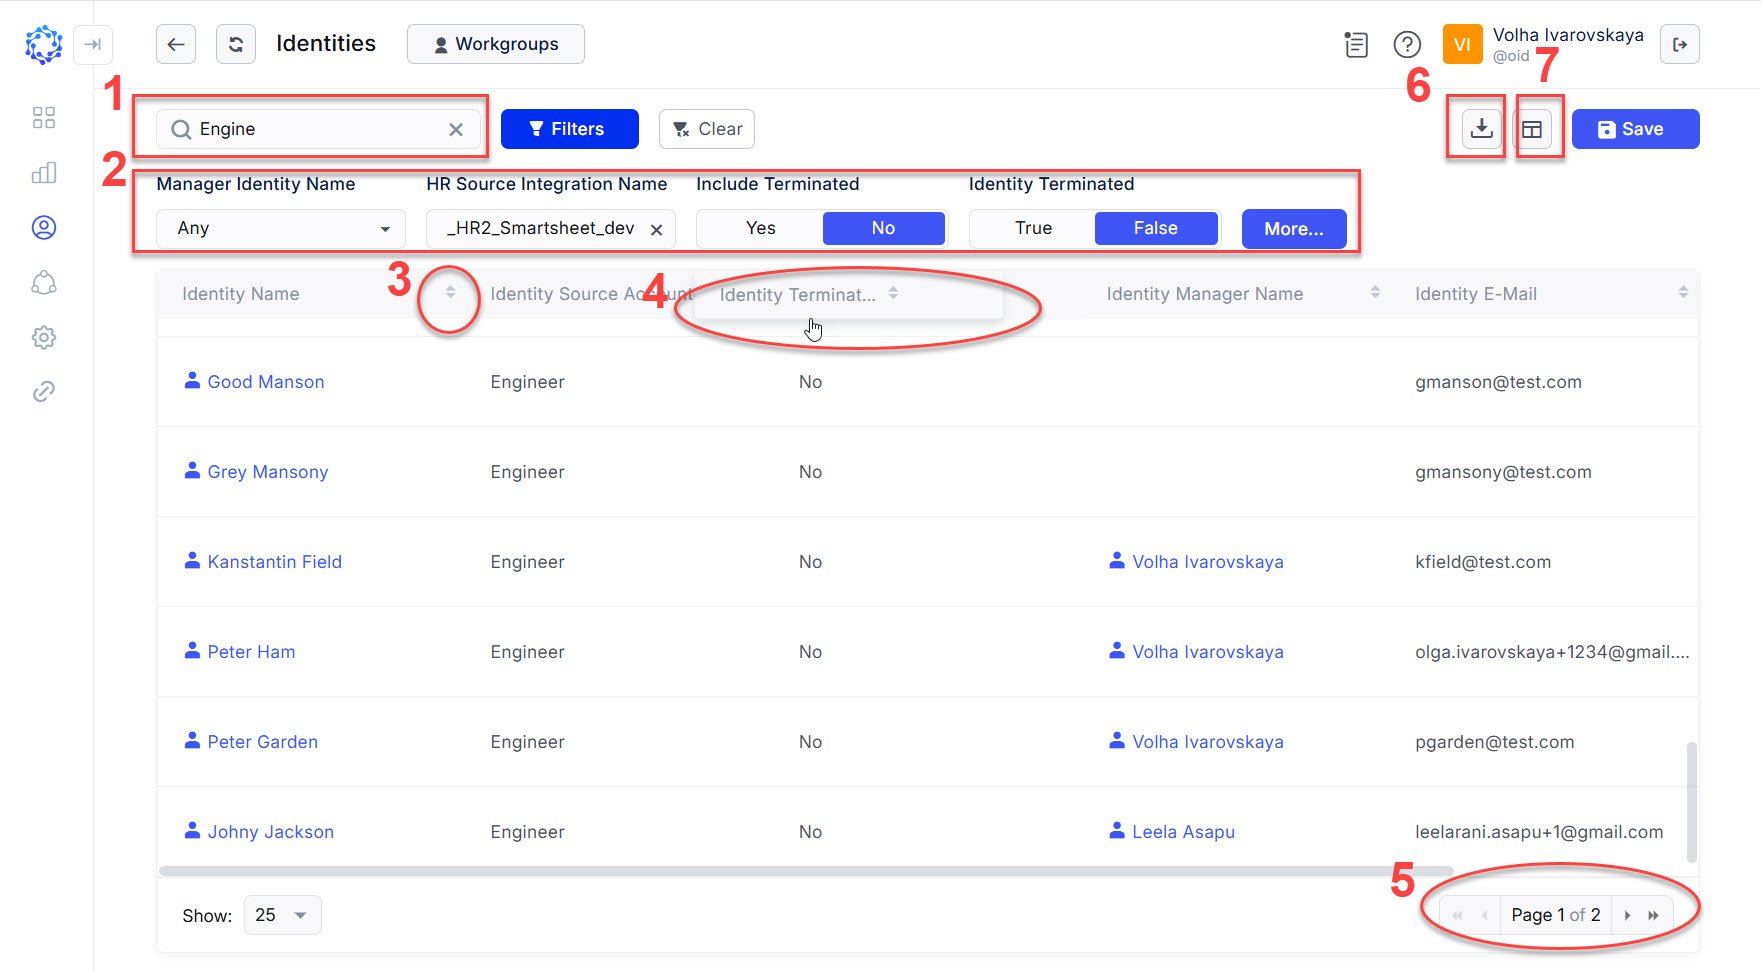Sort by Identity Name column arrows
The width and height of the screenshot is (1761, 972).
[x=450, y=293]
